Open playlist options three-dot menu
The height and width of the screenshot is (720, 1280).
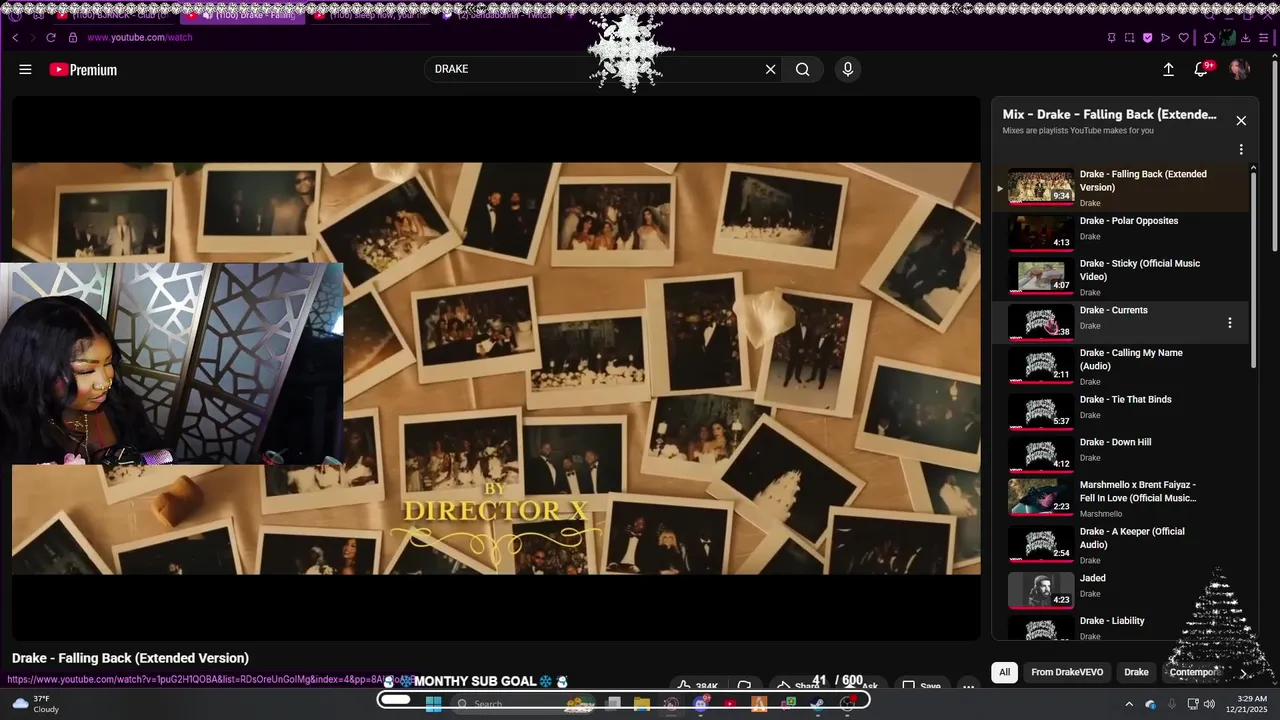point(1241,149)
